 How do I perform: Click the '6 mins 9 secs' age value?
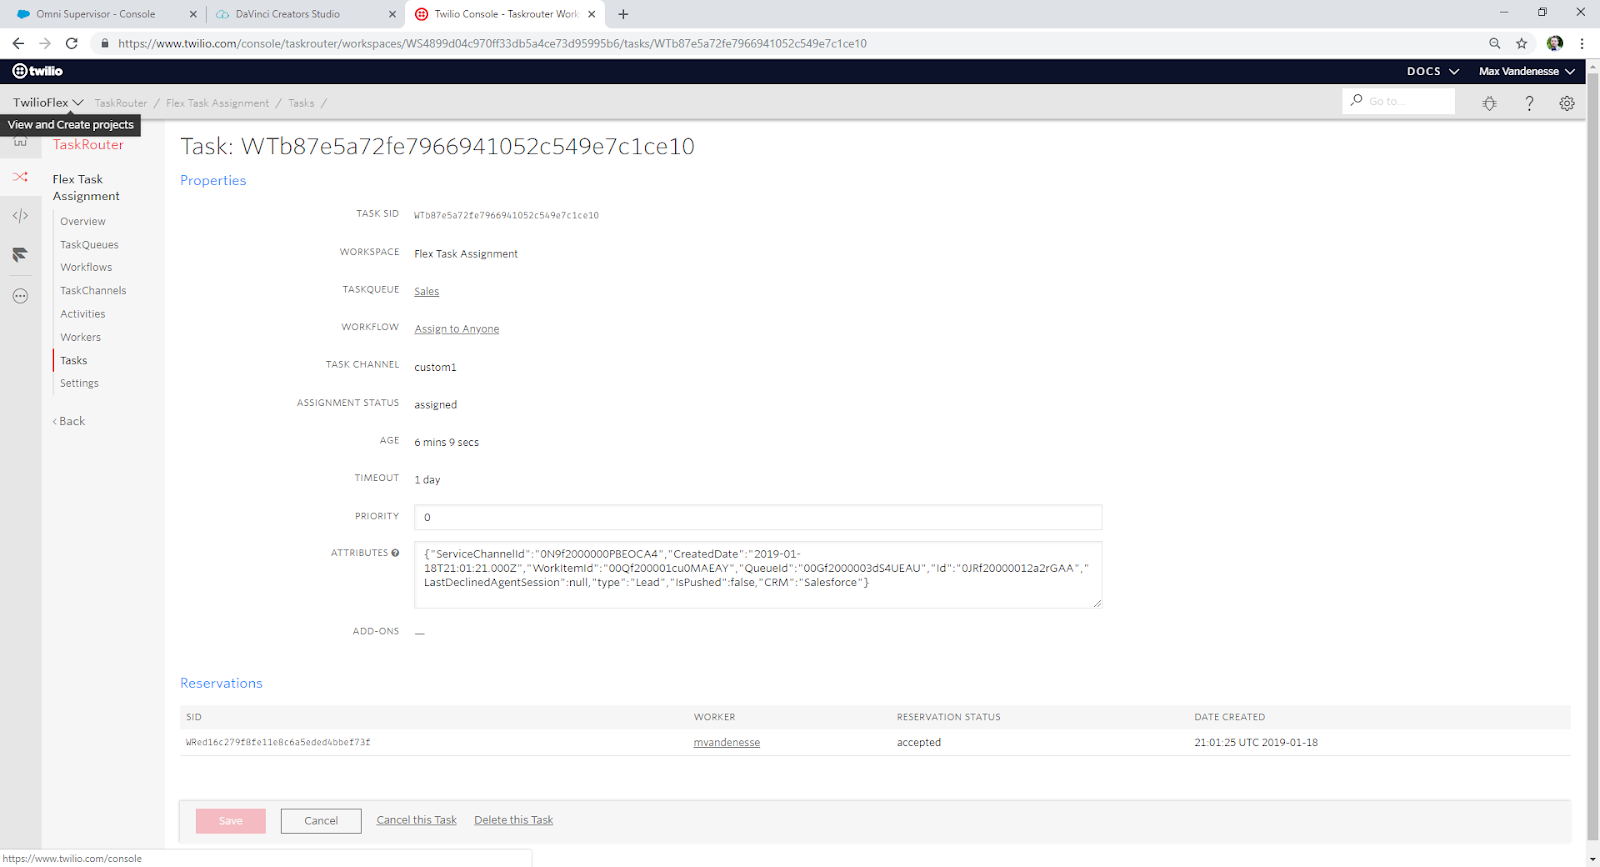click(x=447, y=443)
